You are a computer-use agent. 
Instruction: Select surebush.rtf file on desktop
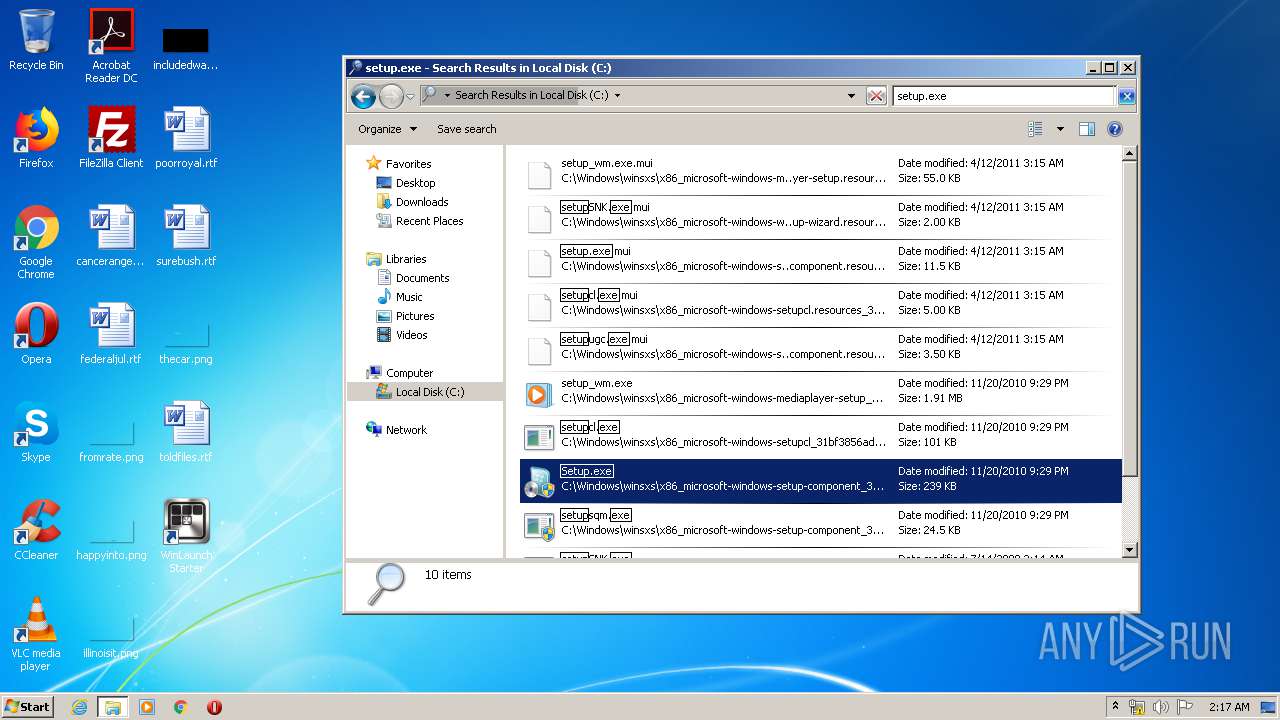pos(186,236)
